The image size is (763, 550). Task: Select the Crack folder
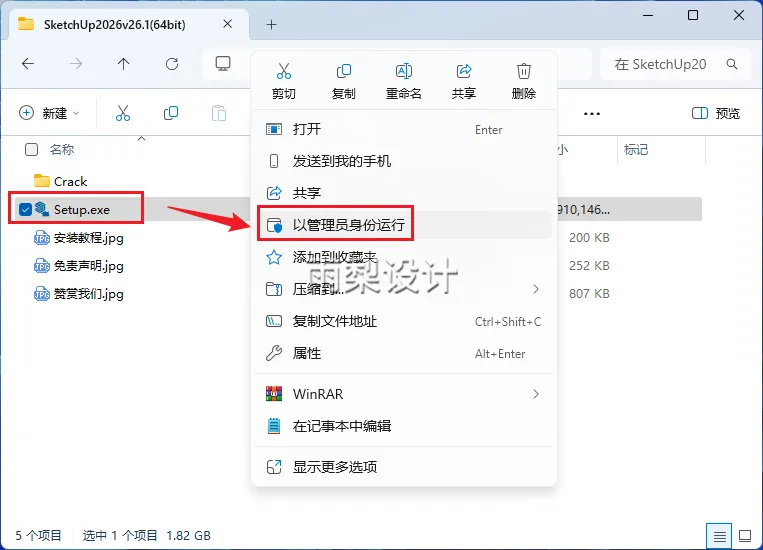click(x=60, y=182)
